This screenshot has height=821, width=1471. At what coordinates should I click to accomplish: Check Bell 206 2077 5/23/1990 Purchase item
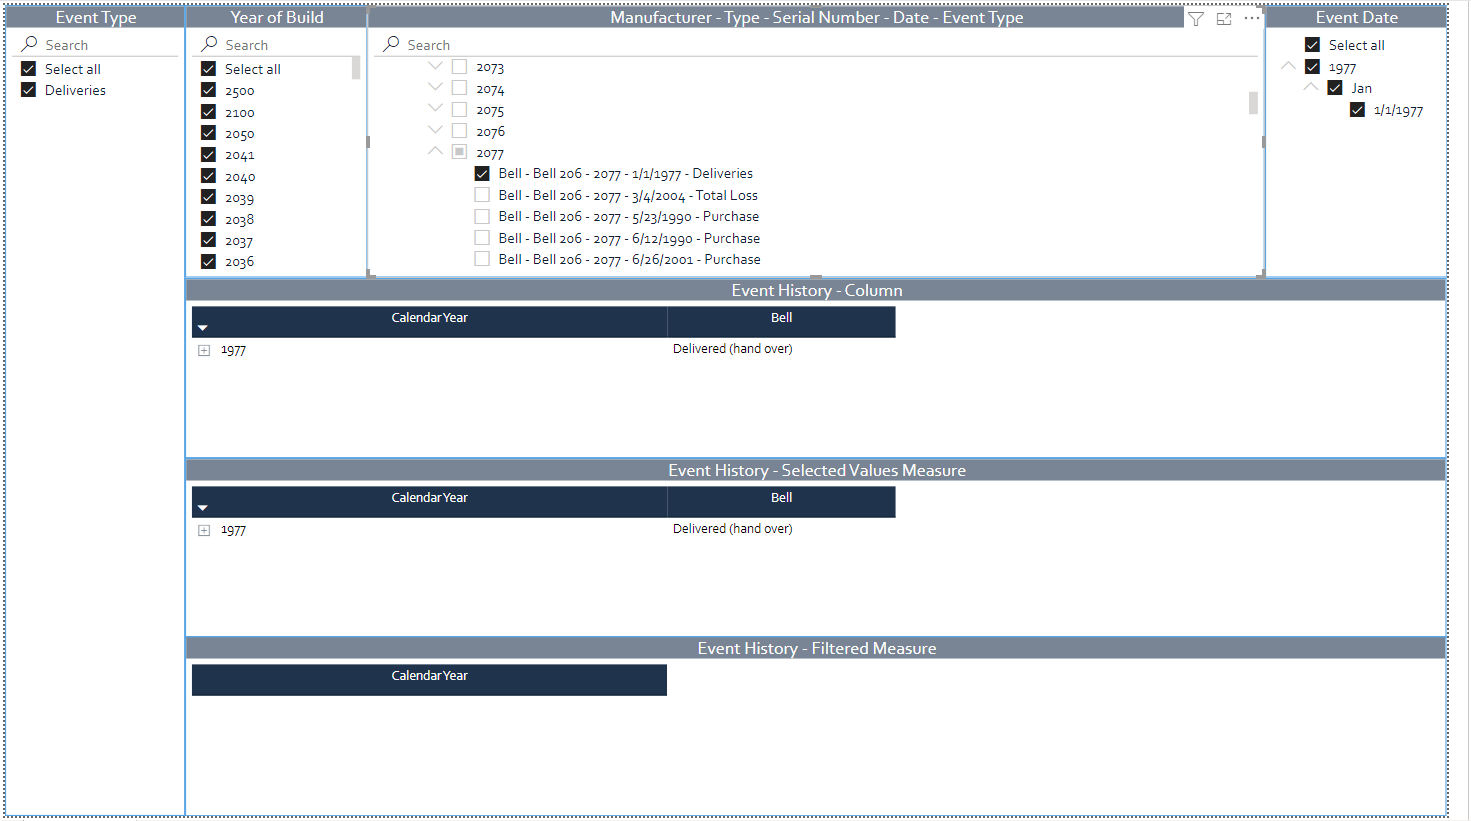point(482,216)
